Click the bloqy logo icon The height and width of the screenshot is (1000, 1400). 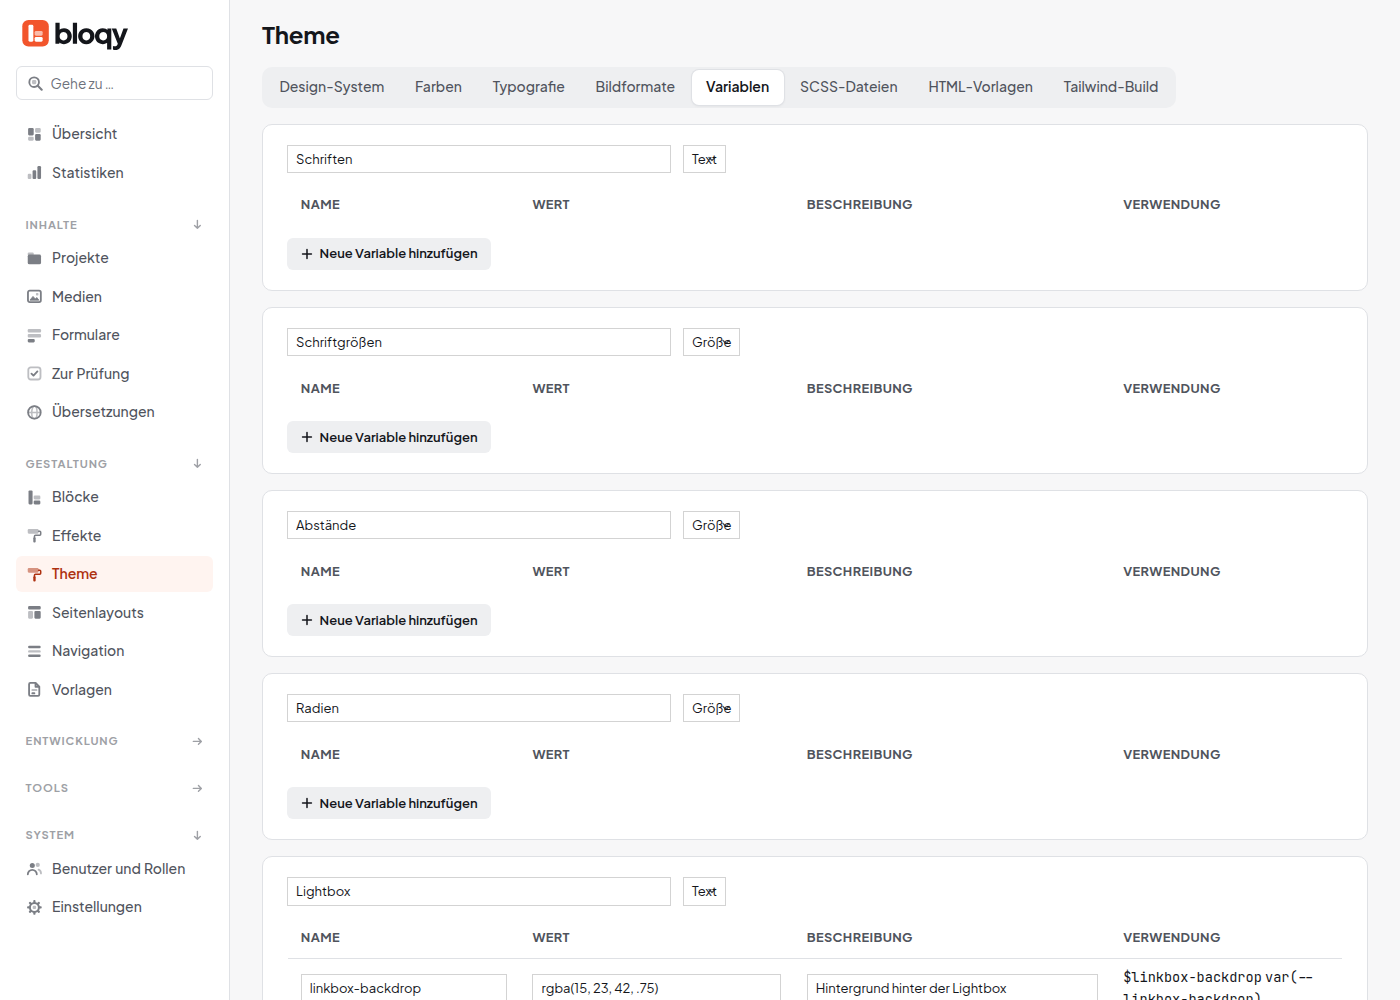(x=35, y=34)
